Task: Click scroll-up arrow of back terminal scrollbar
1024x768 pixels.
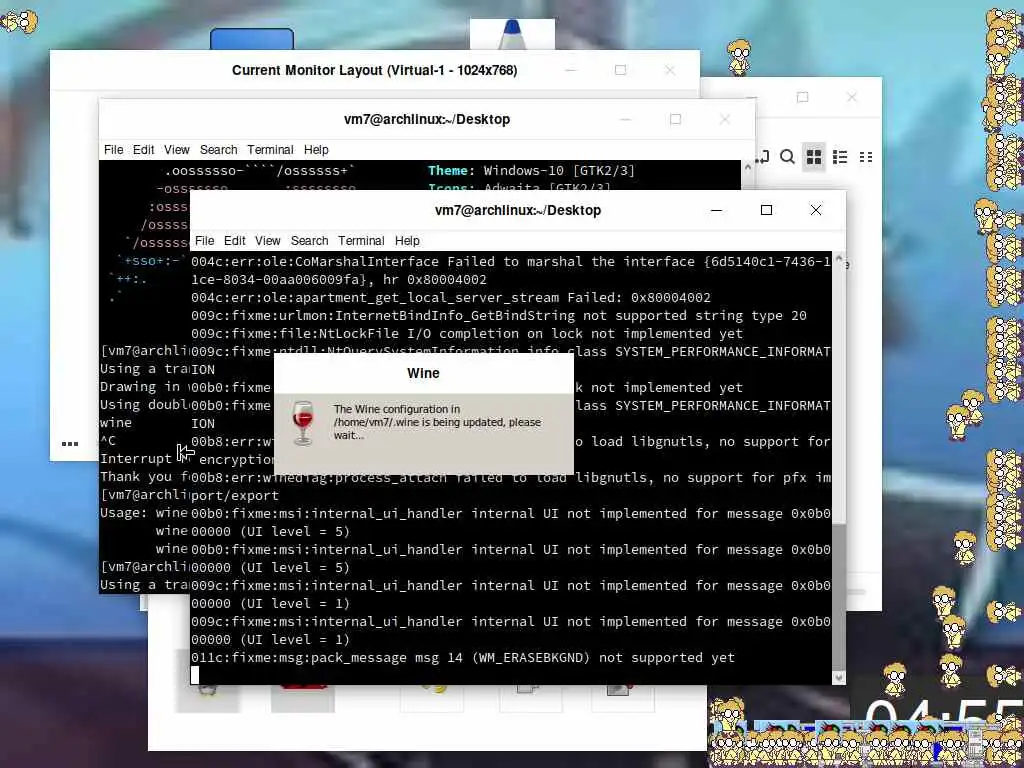Action: click(x=748, y=167)
